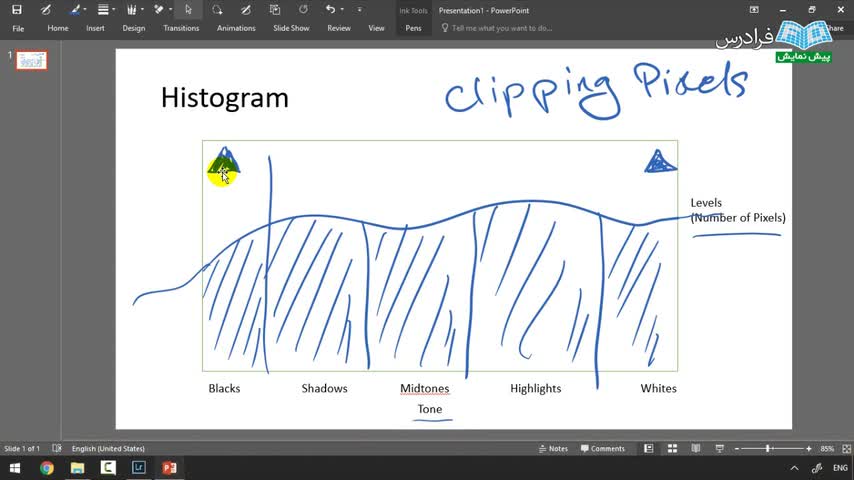The height and width of the screenshot is (480, 854).
Task: Switch to Slide Sorter view
Action: coord(672,448)
